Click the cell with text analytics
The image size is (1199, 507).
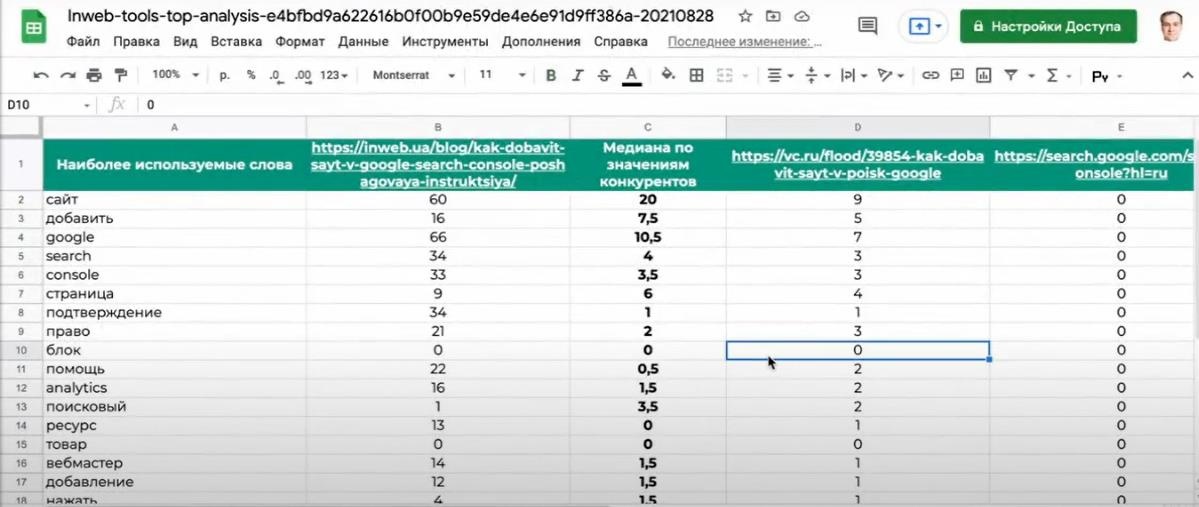pyautogui.click(x=174, y=388)
